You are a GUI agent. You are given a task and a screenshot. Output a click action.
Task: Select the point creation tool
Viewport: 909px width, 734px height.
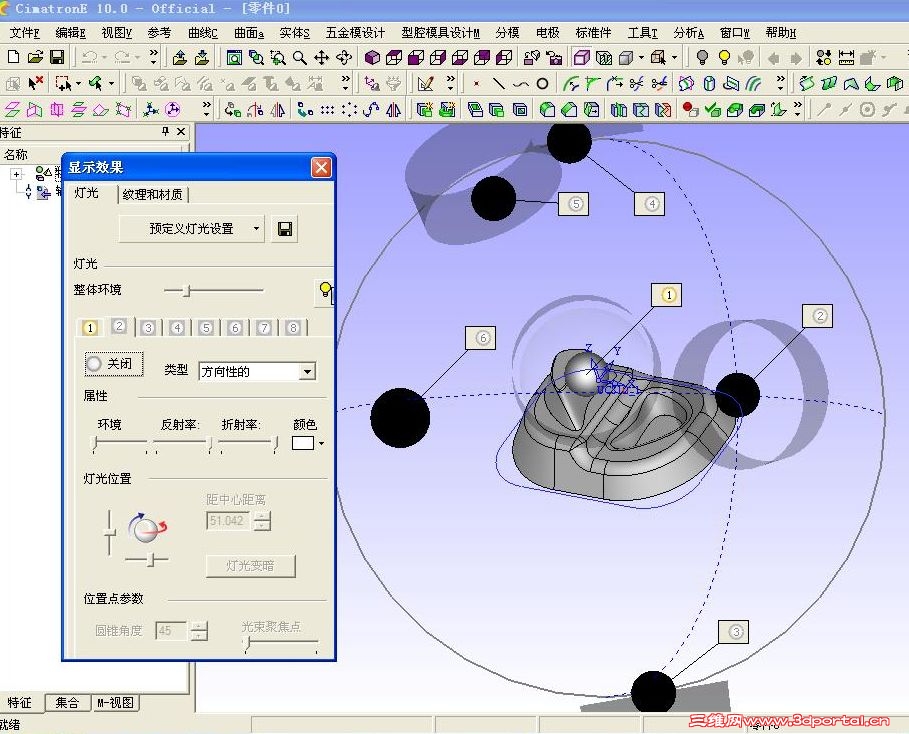(477, 83)
